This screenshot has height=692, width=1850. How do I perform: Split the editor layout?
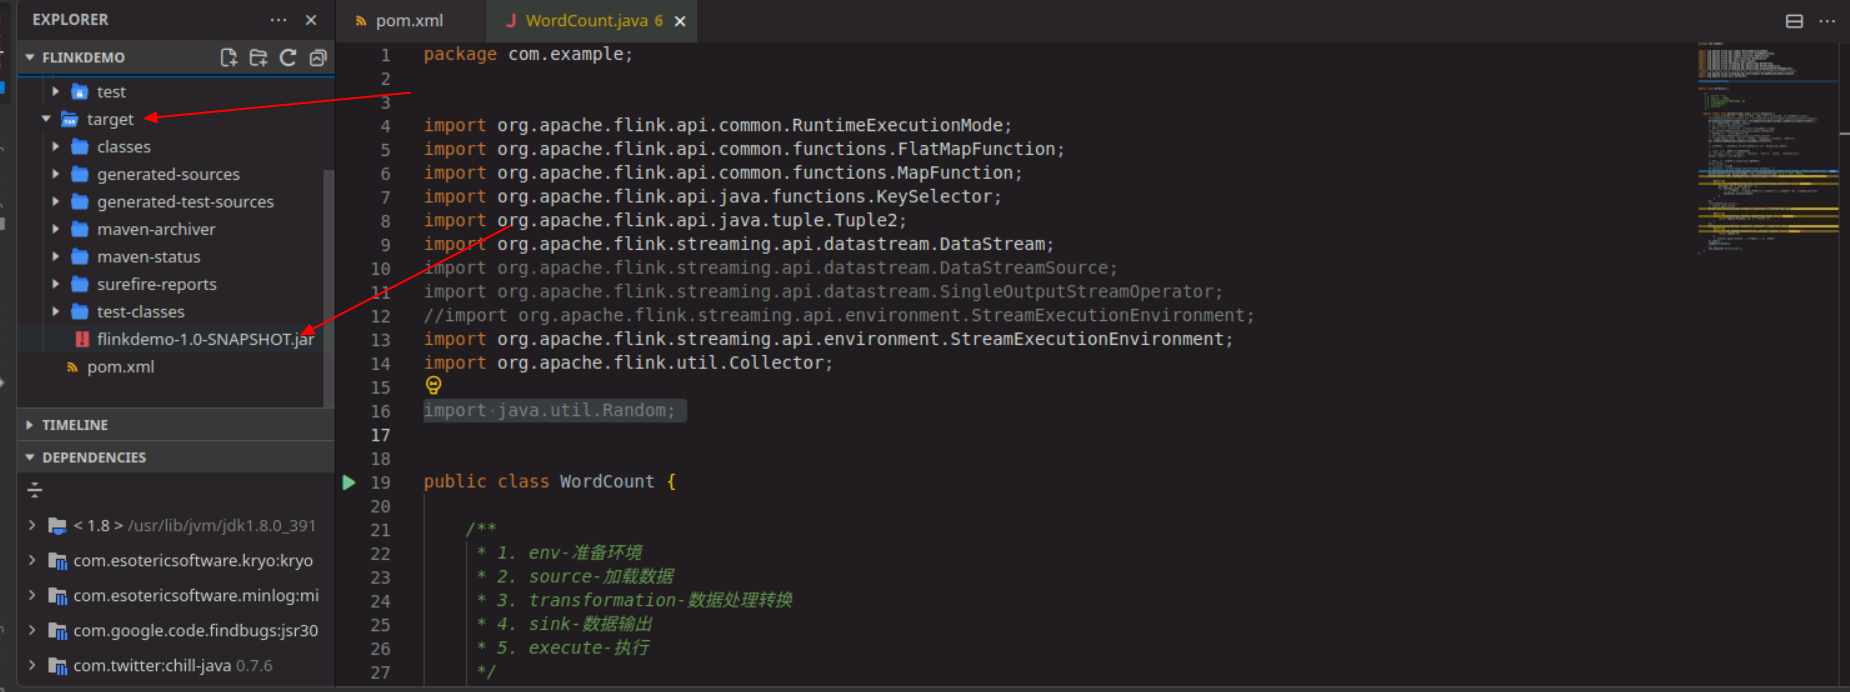1795,21
